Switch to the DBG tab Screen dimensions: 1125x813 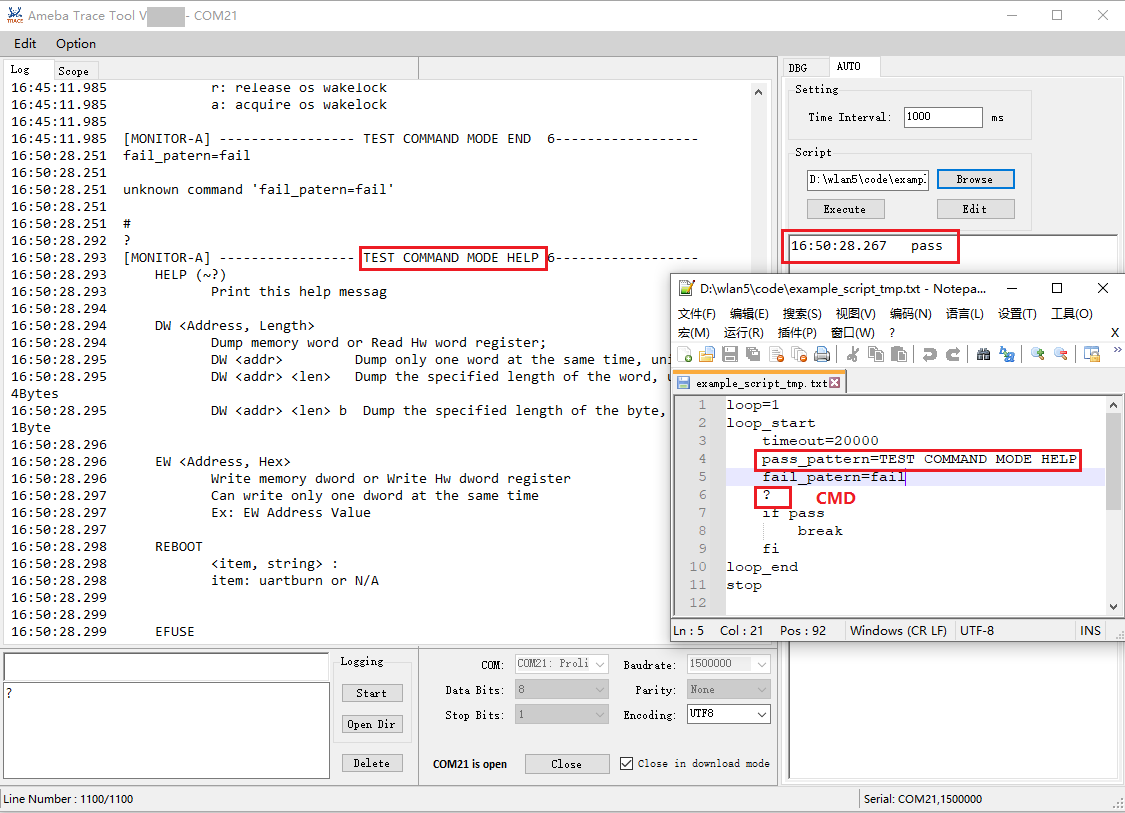[x=798, y=68]
